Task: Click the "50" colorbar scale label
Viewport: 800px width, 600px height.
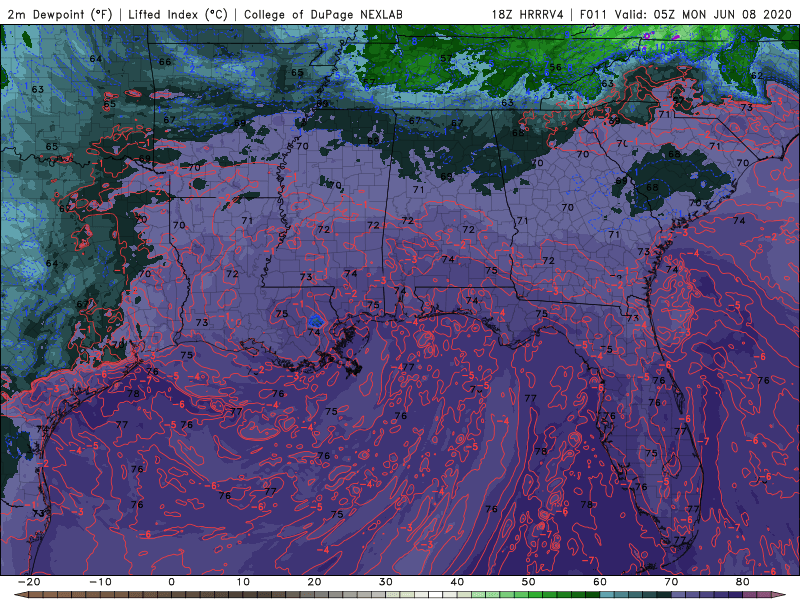Action: click(529, 582)
